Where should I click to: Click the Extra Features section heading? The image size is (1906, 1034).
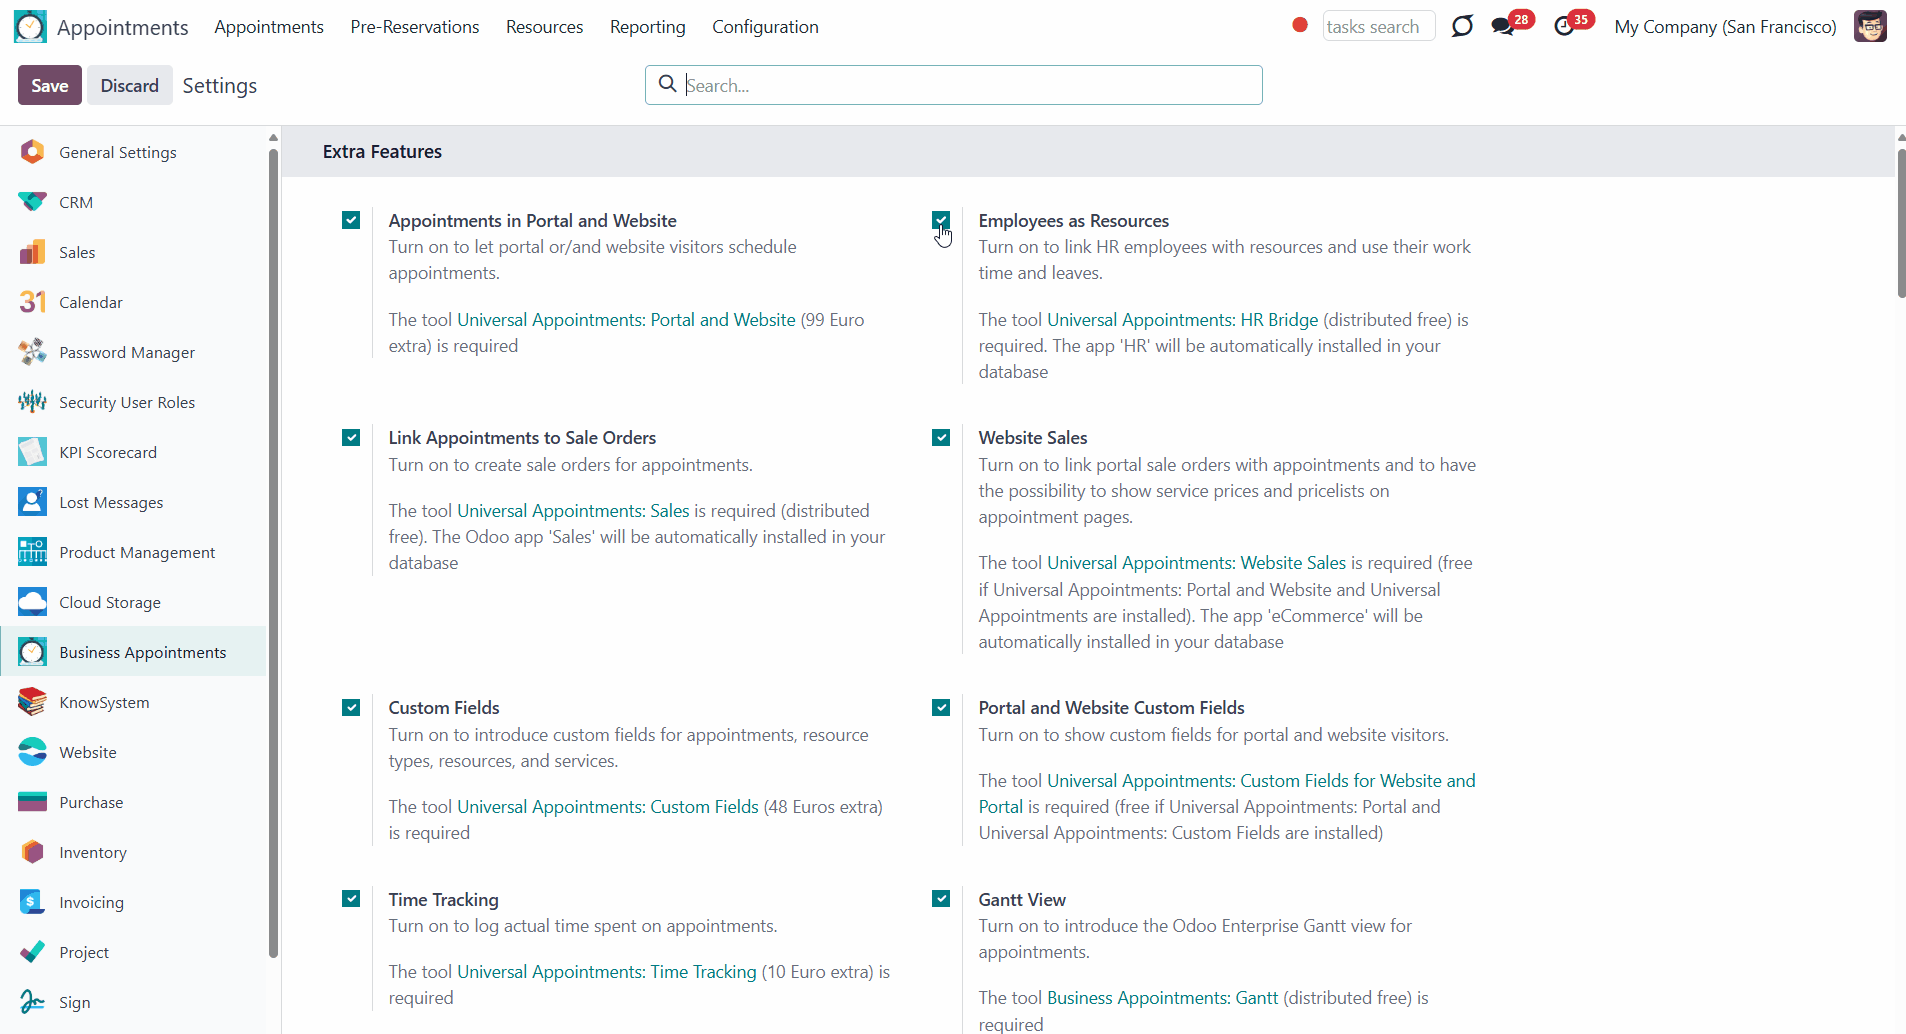point(382,152)
